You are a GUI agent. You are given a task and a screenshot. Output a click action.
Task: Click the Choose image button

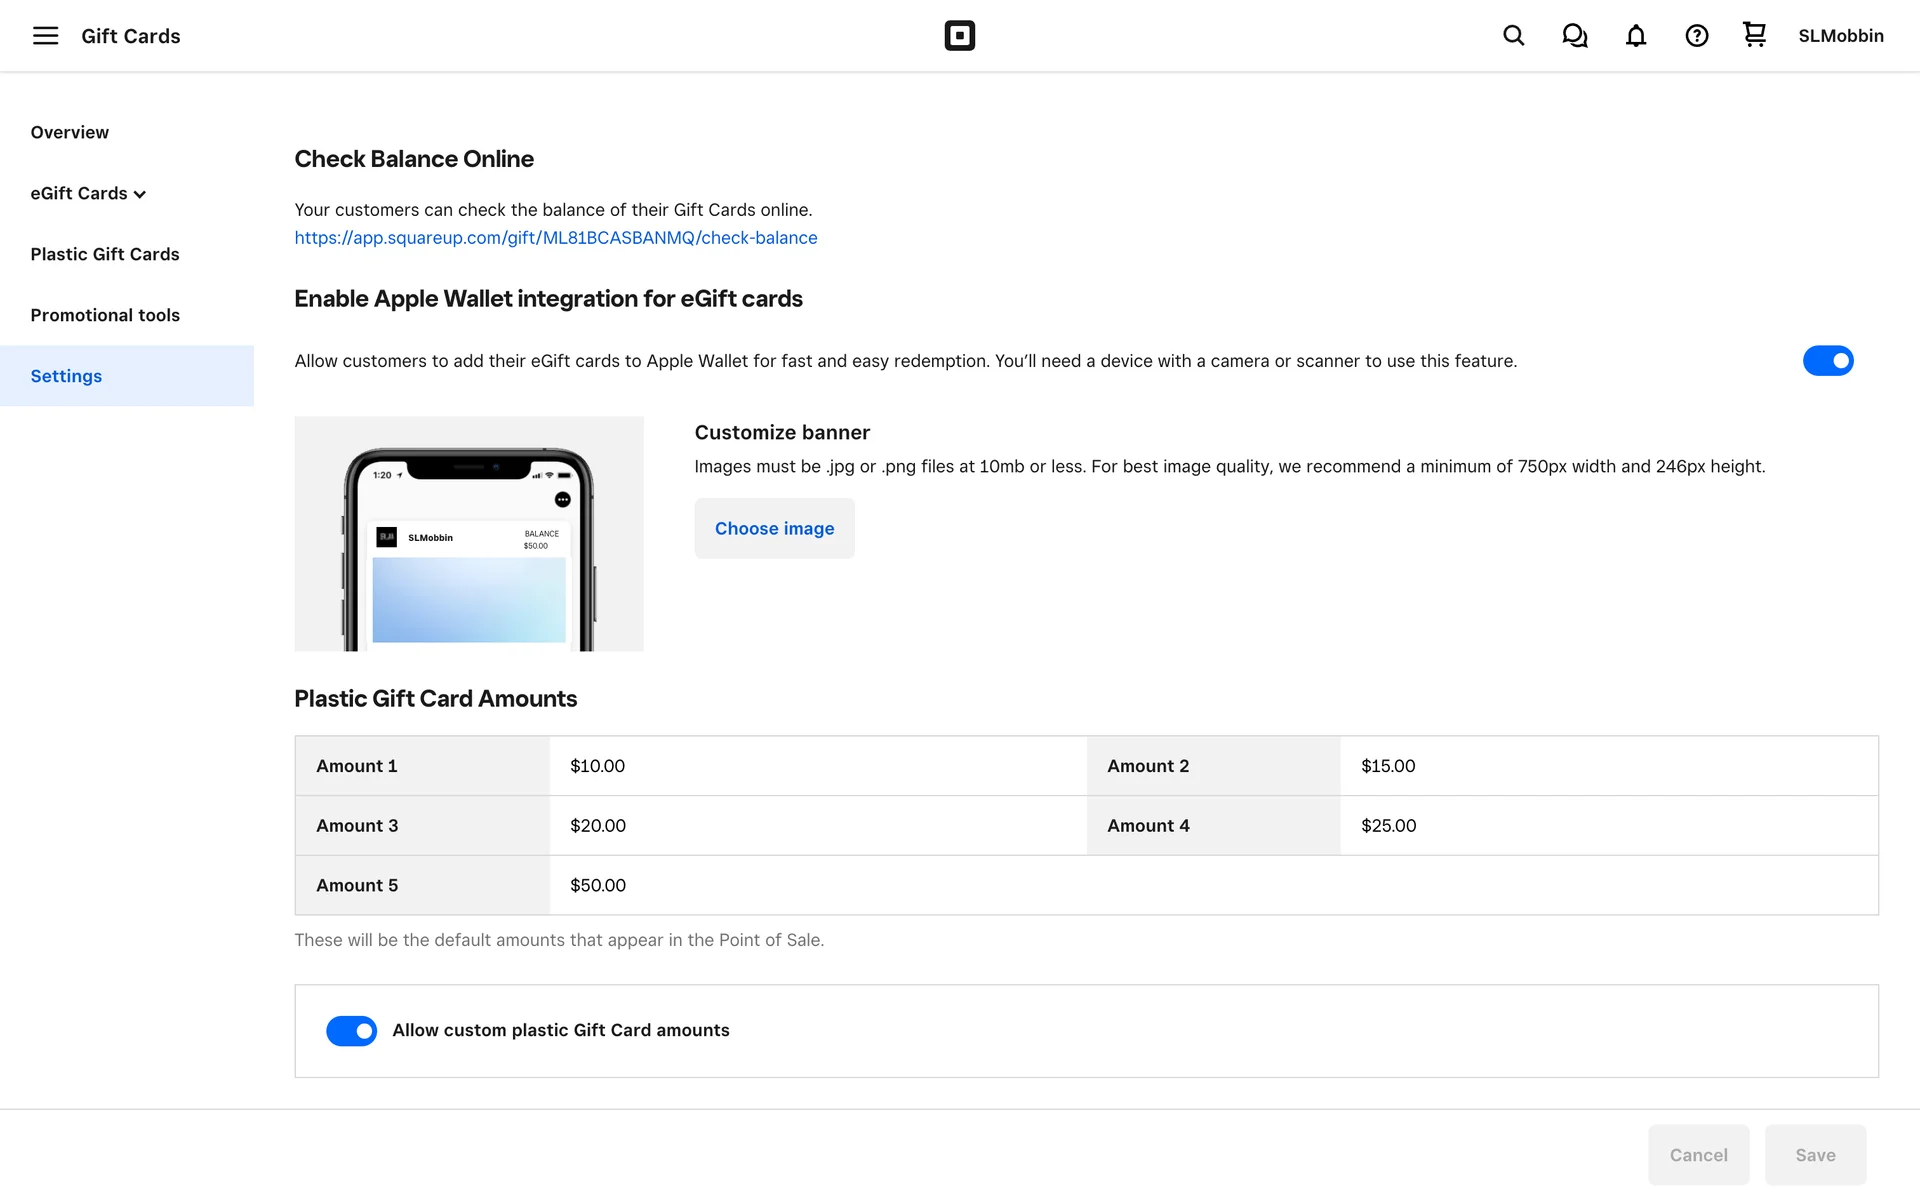point(774,529)
